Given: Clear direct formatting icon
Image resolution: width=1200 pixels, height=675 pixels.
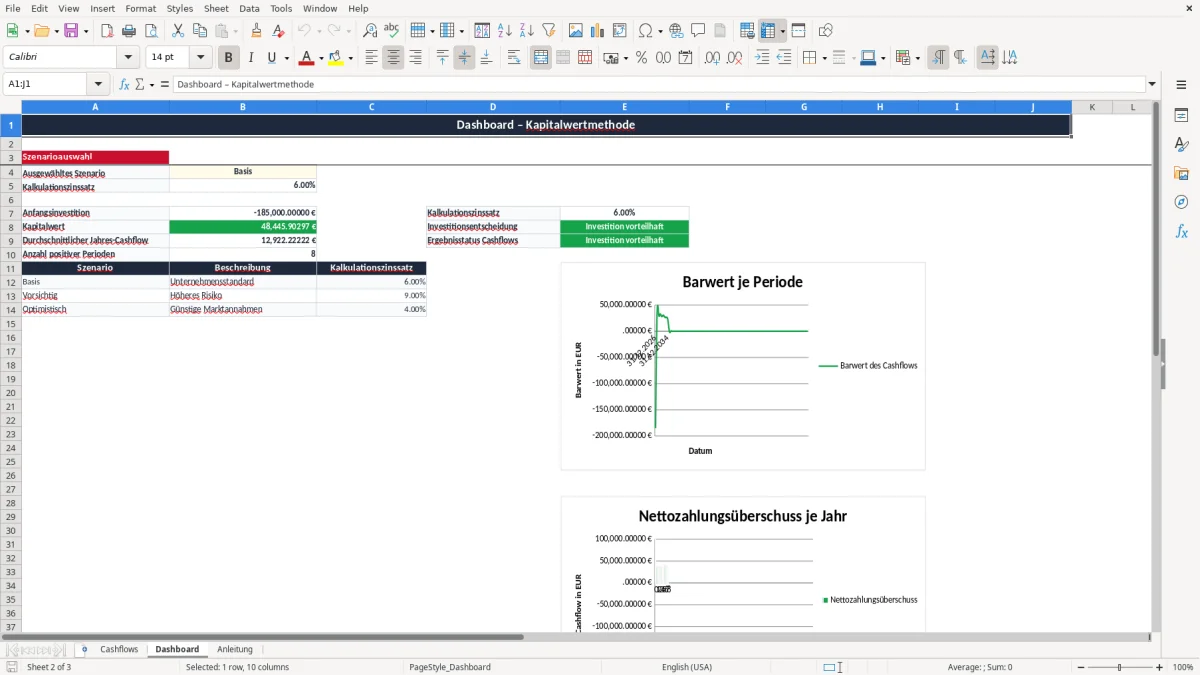Looking at the screenshot, I should (x=278, y=31).
